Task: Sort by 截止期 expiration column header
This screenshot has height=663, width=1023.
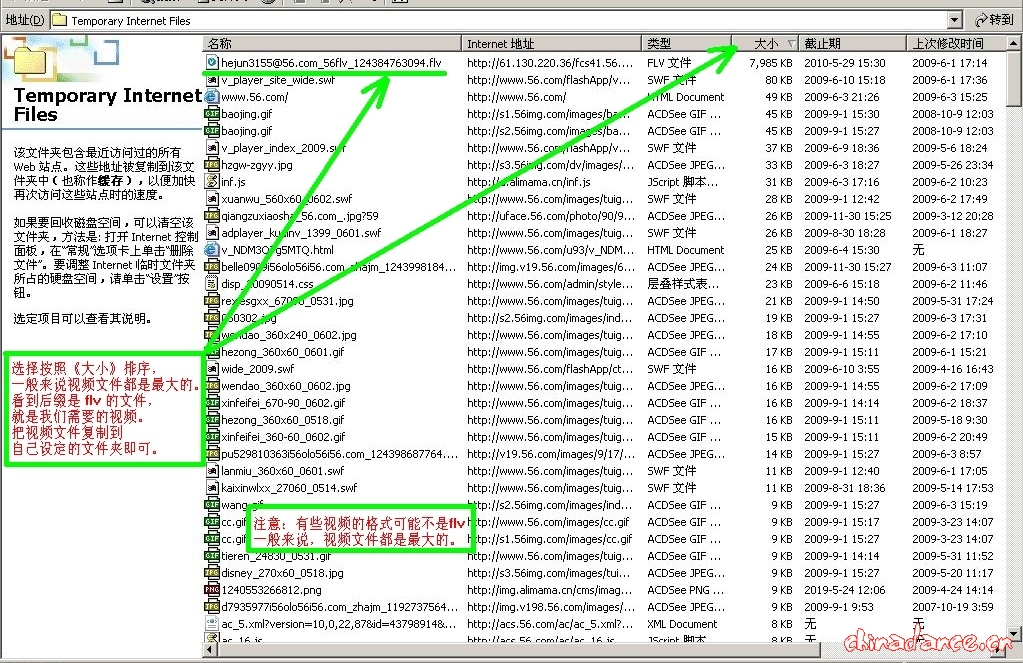Action: [852, 44]
